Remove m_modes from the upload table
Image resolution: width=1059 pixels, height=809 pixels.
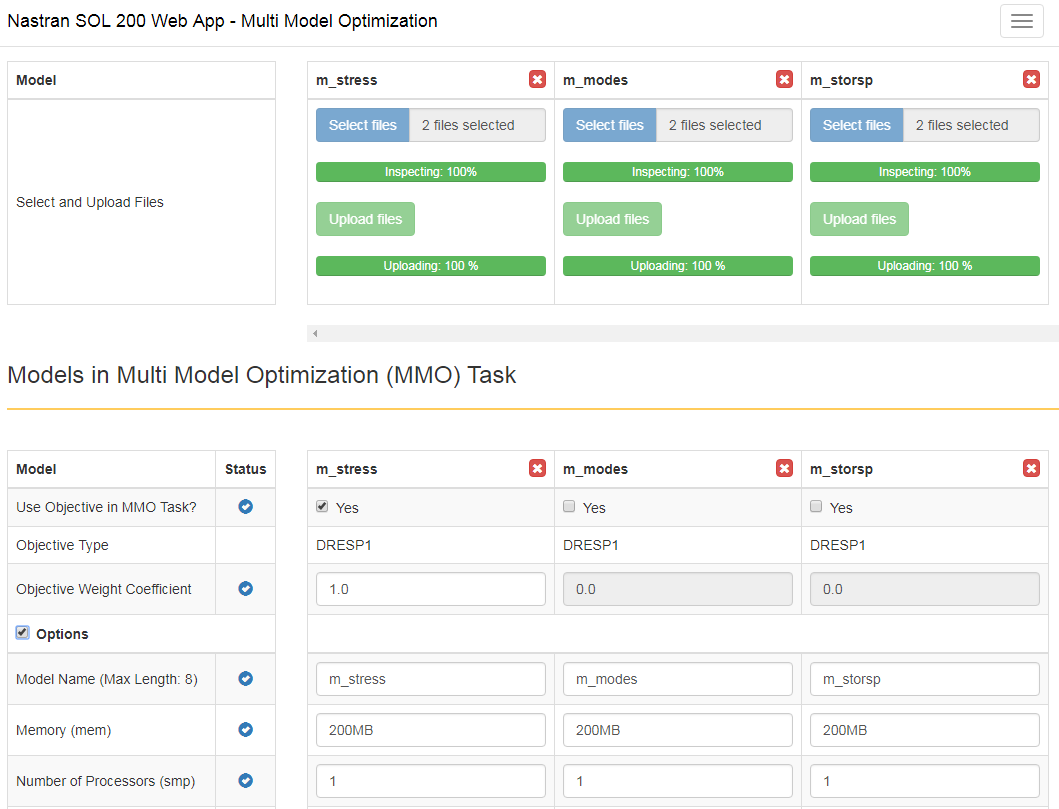coord(784,80)
